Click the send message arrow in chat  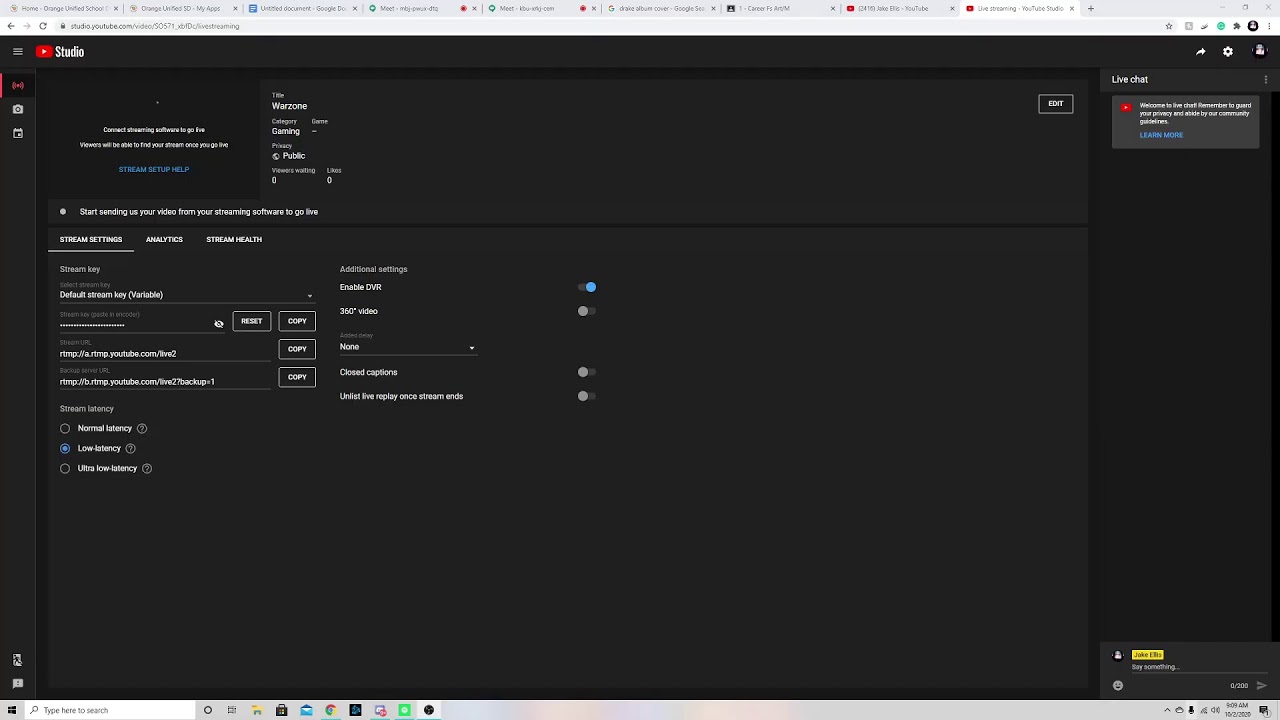tap(1262, 686)
